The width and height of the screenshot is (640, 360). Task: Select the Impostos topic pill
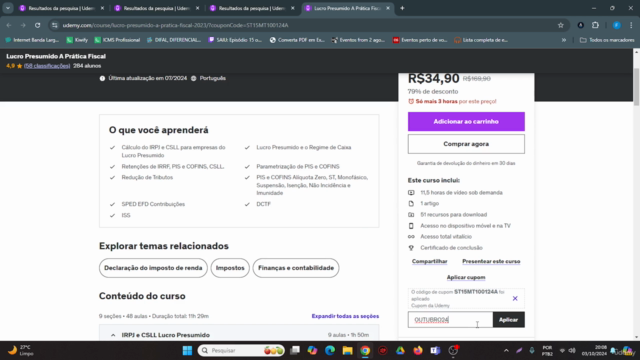(x=230, y=268)
